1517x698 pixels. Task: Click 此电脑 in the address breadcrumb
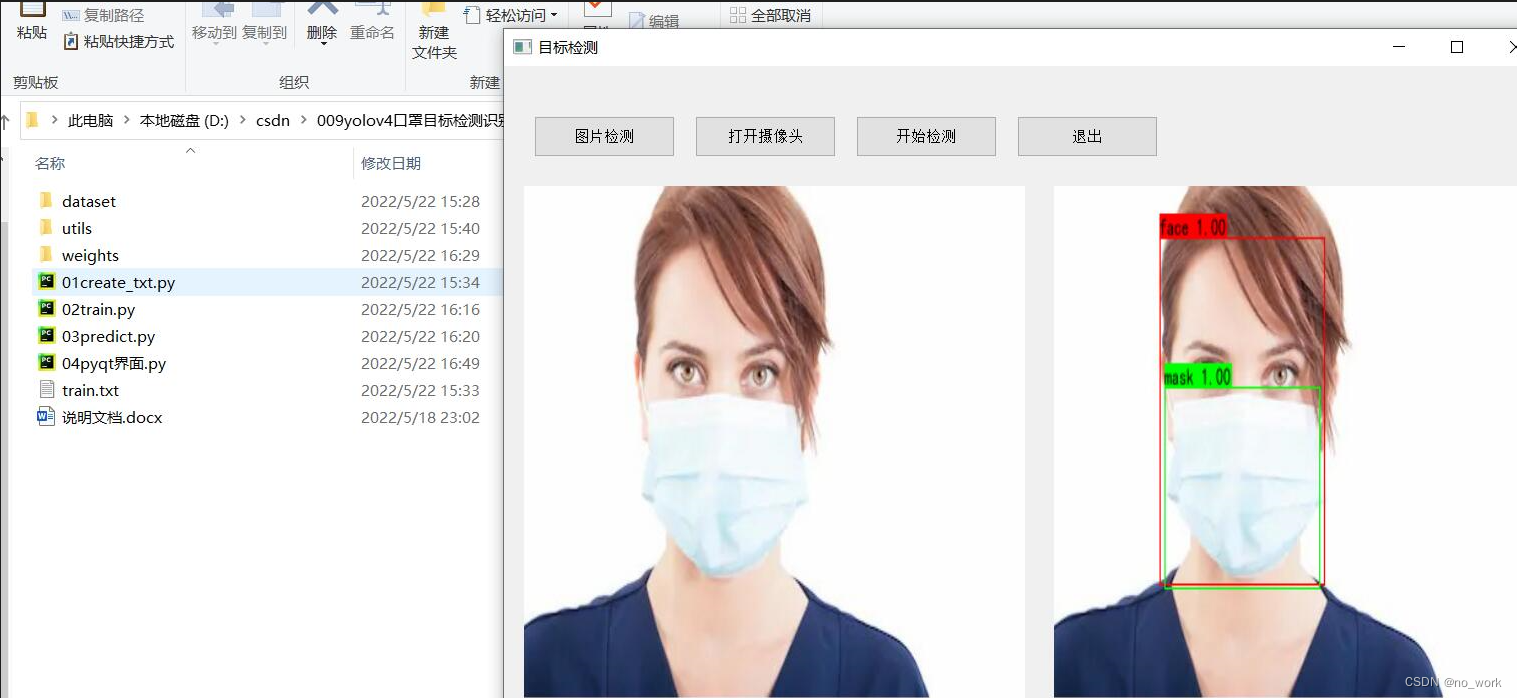point(90,120)
